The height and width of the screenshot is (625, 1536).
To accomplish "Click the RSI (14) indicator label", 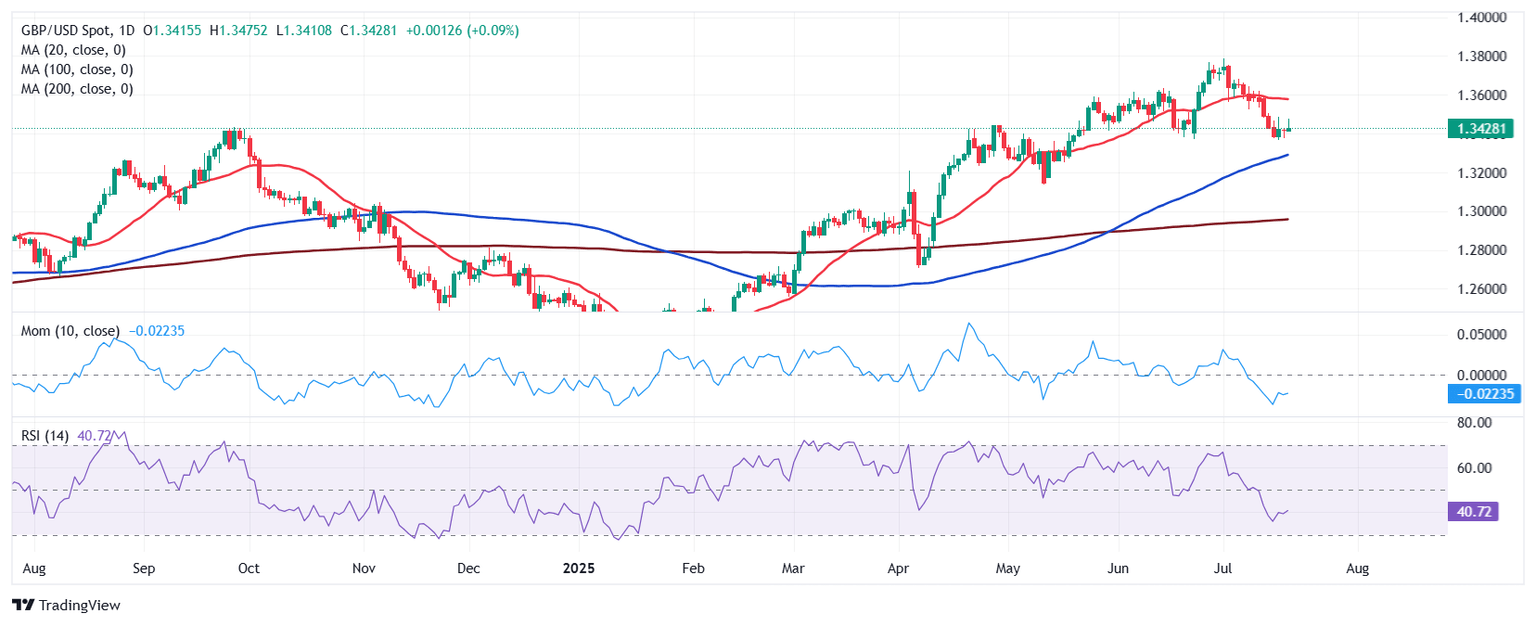I will pos(46,437).
